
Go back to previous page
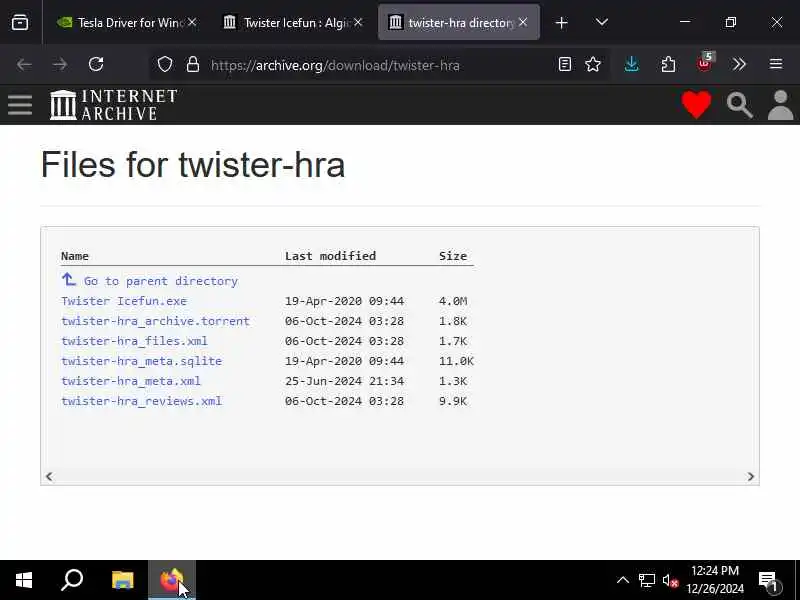(24, 65)
